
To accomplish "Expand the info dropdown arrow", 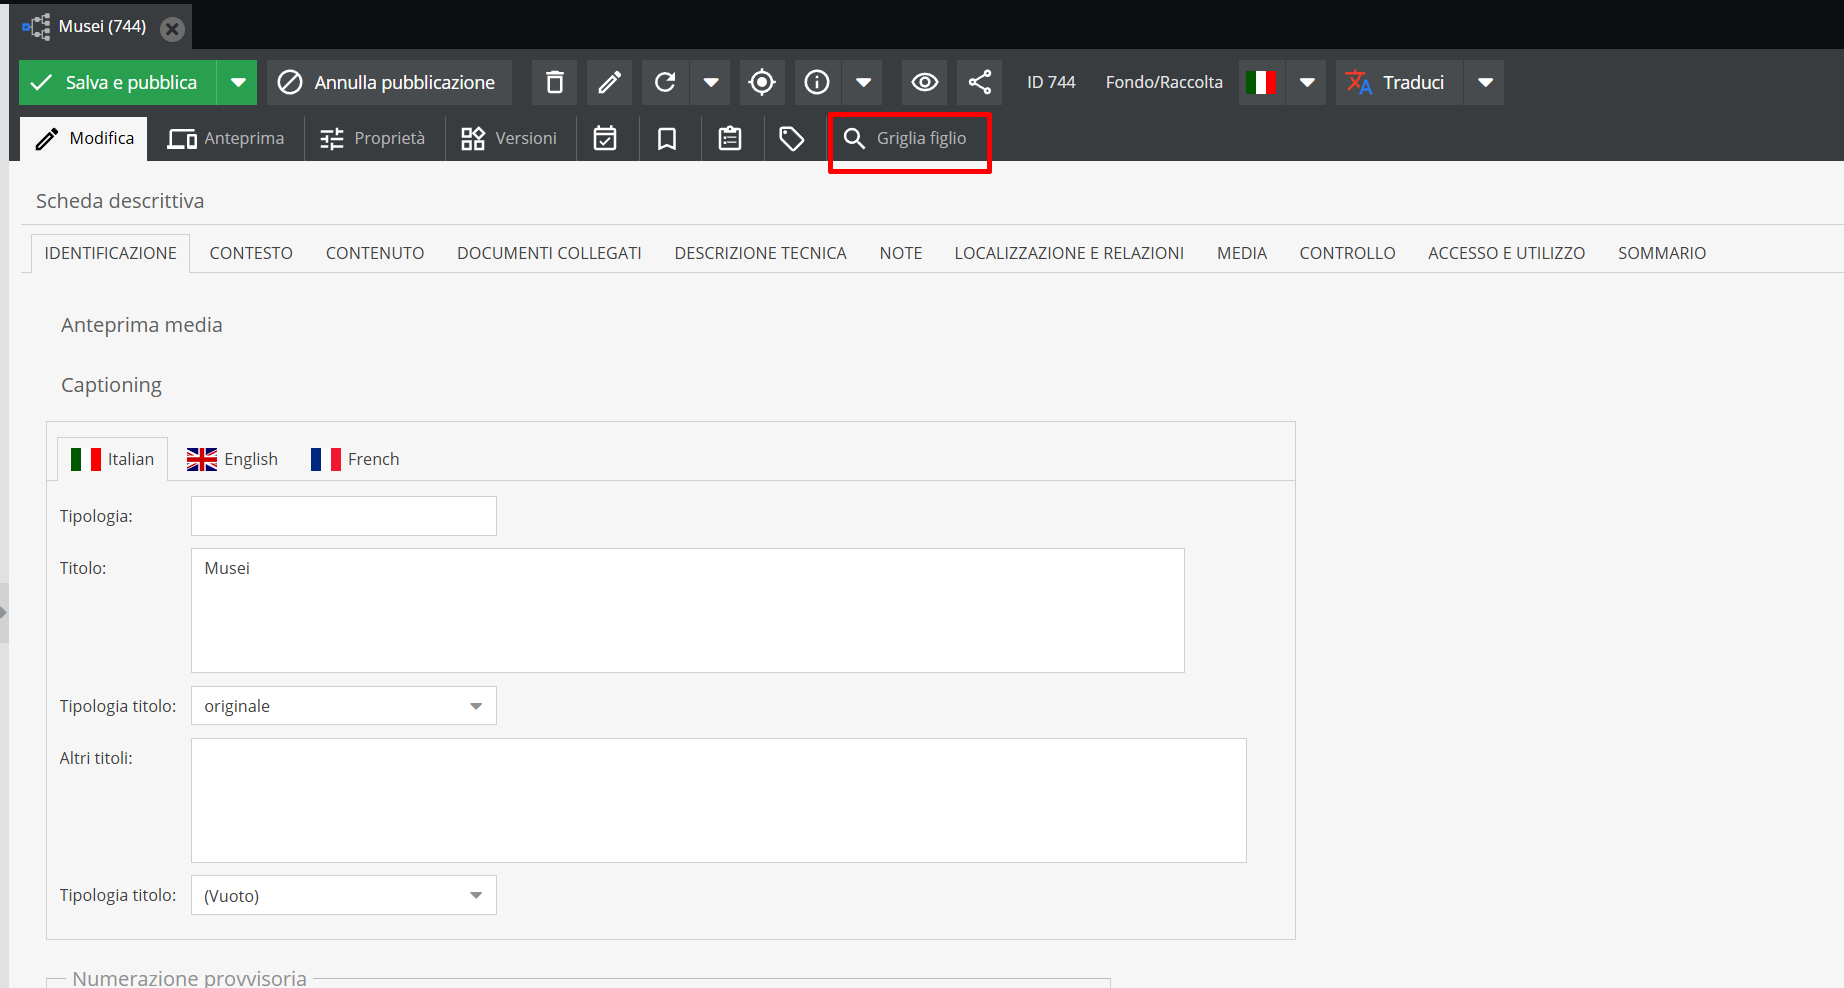I will click(863, 82).
